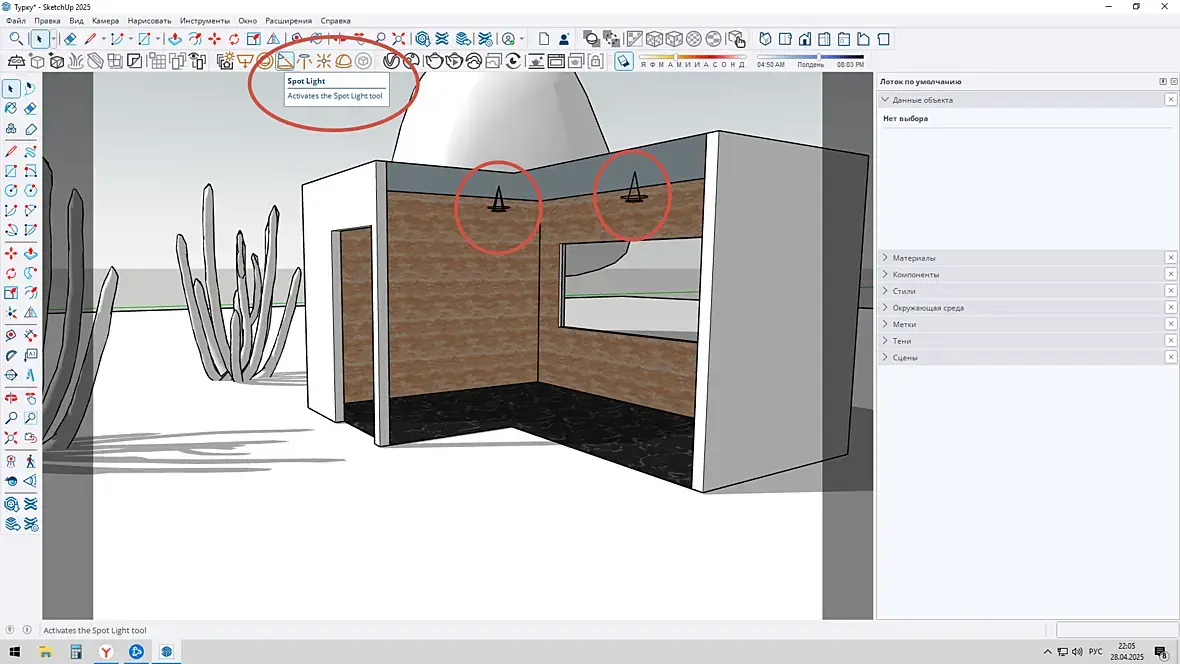Viewport: 1180px width, 664px height.
Task: Select the Paint Bucket tool in left toolbar
Action: click(x=11, y=108)
